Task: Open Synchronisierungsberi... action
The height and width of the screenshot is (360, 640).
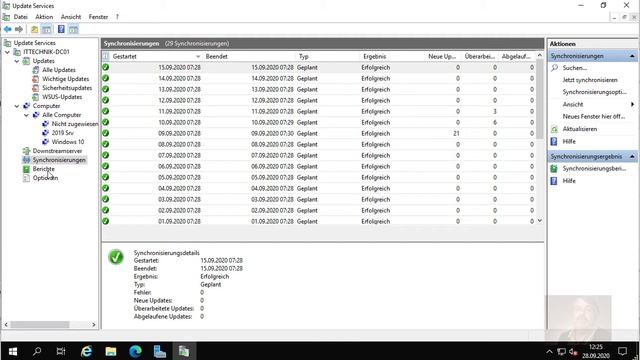Action: tap(594, 169)
